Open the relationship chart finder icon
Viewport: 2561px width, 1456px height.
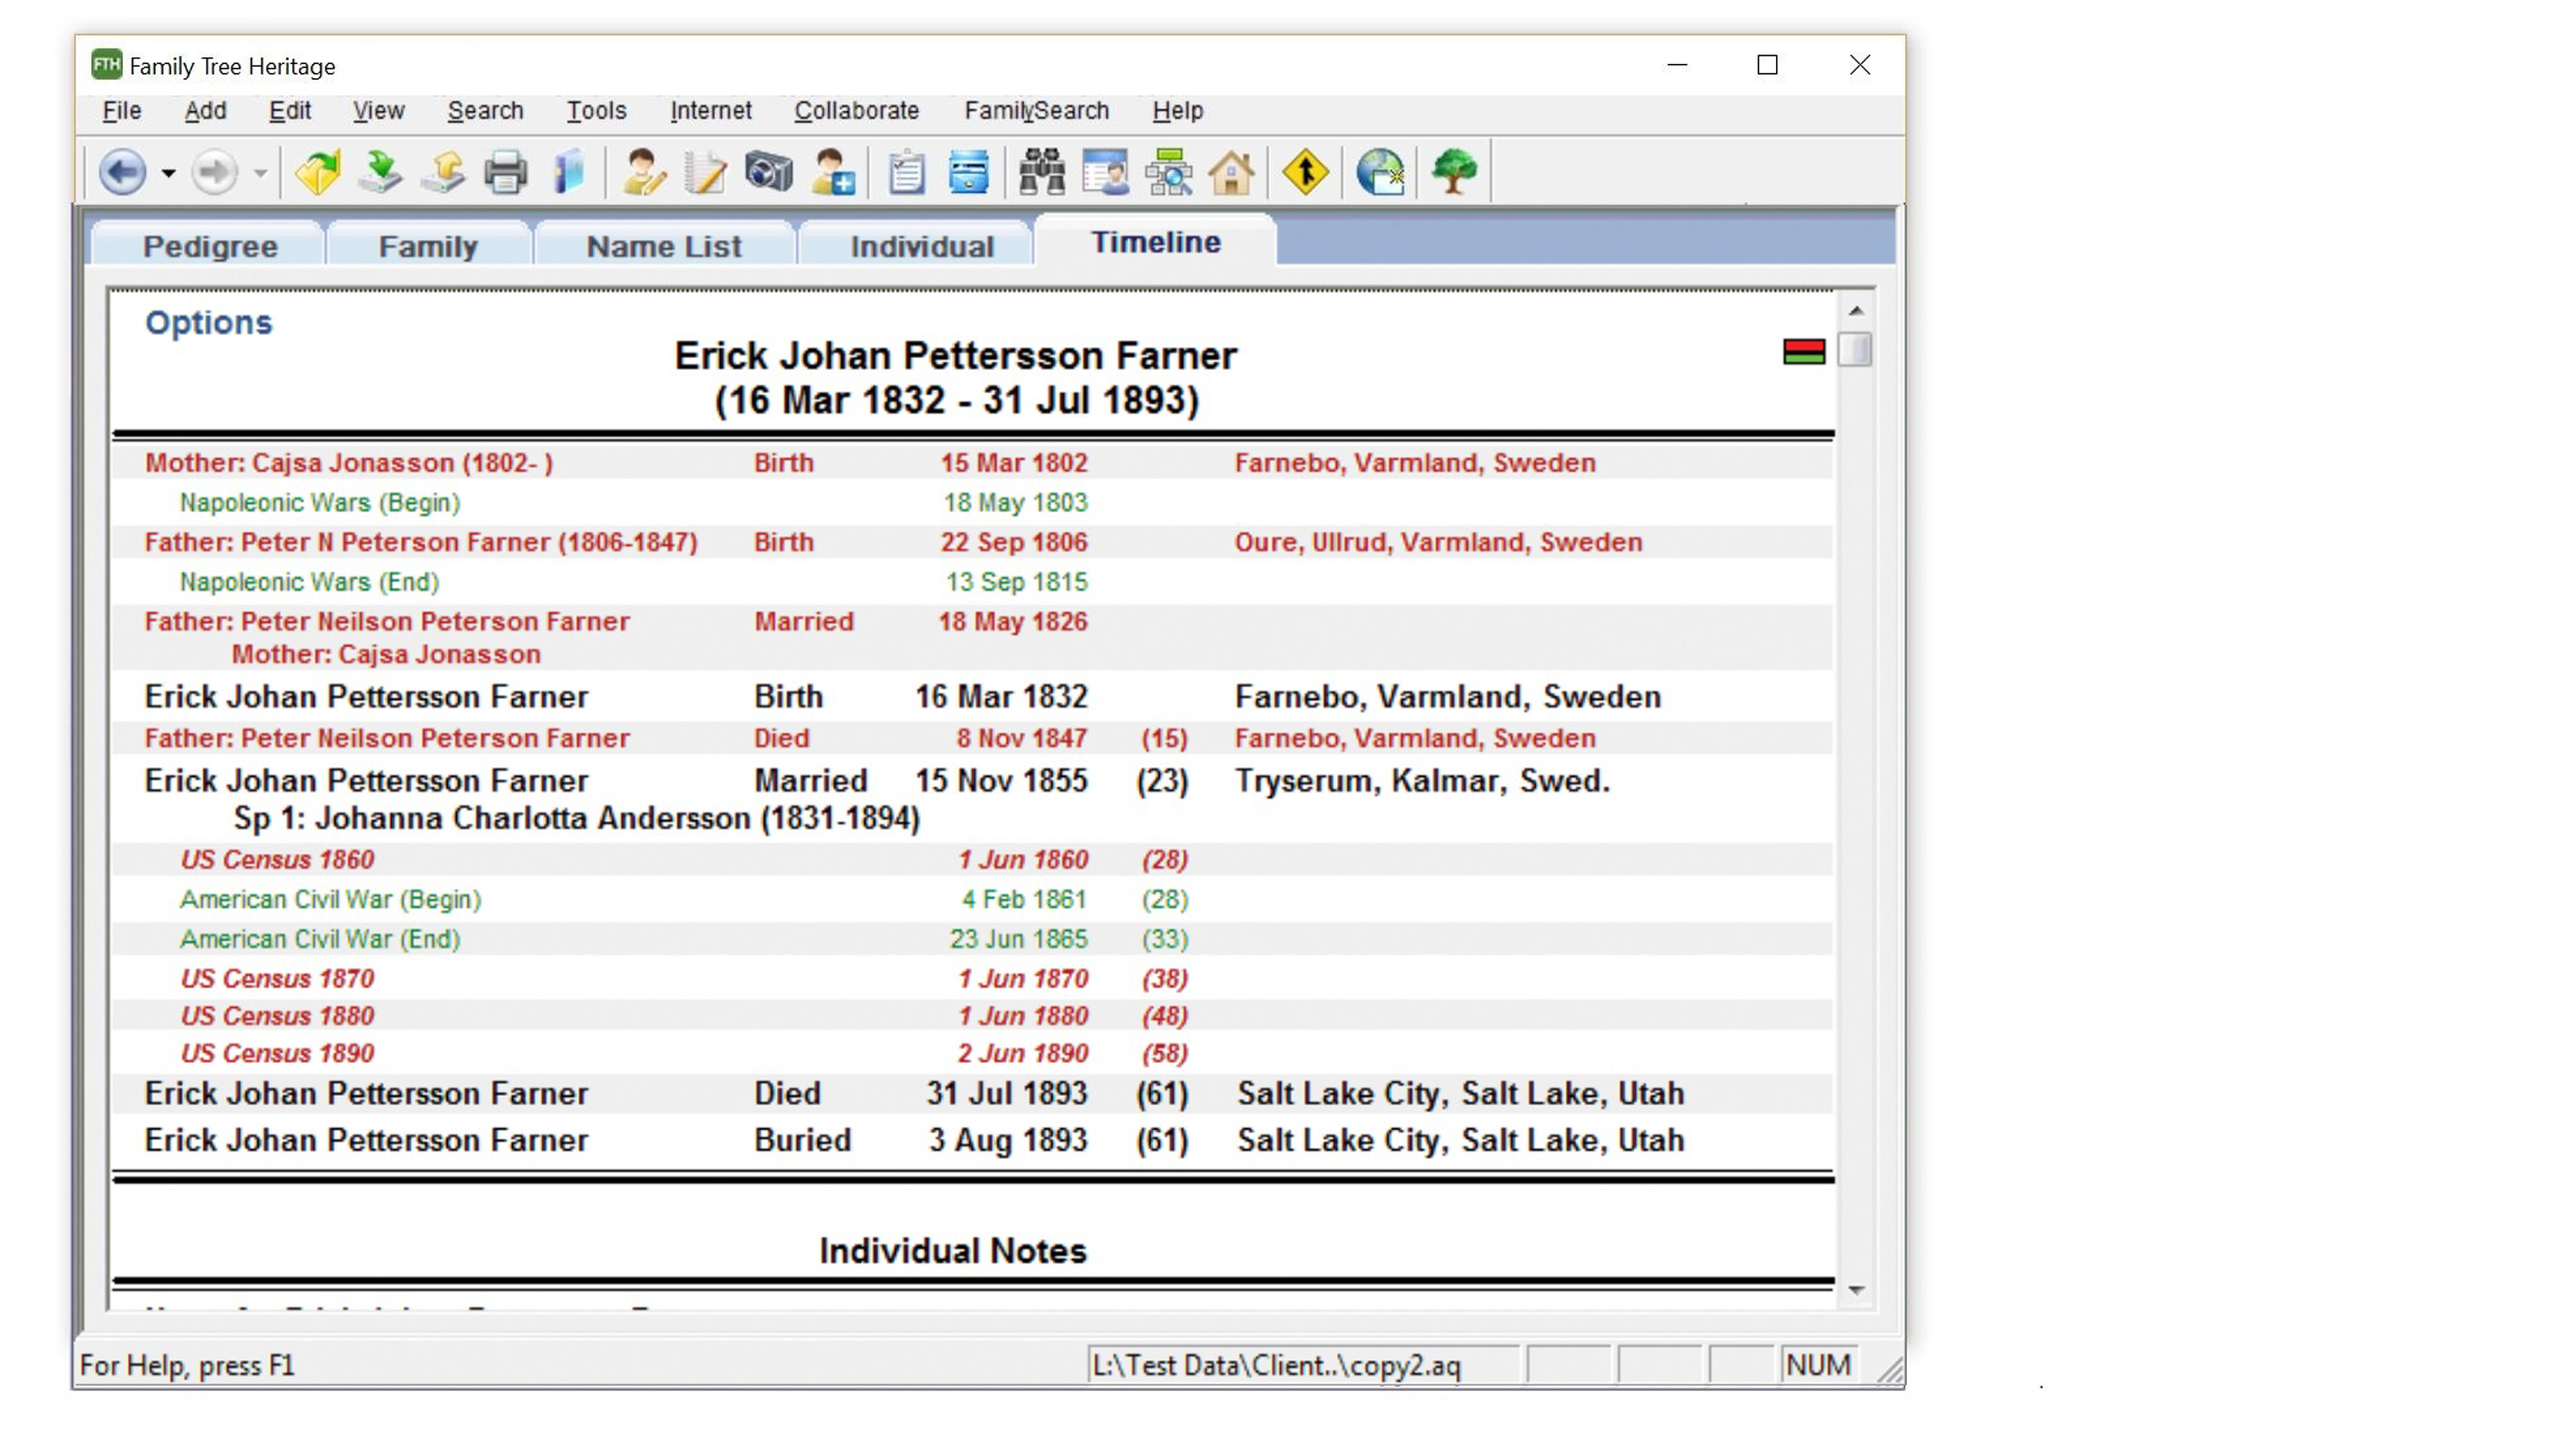coord(1170,172)
